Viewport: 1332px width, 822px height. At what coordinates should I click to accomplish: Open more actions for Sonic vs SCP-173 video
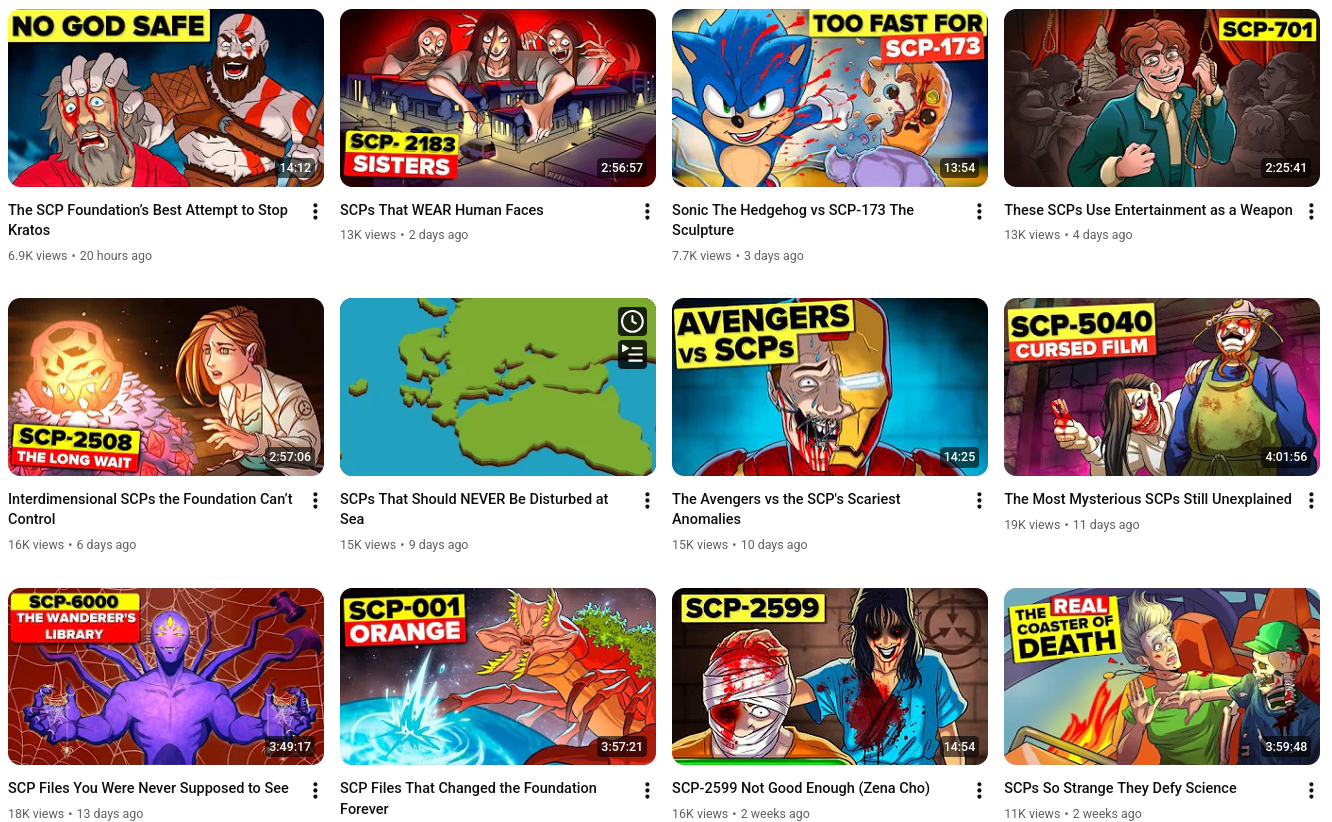[x=979, y=212]
